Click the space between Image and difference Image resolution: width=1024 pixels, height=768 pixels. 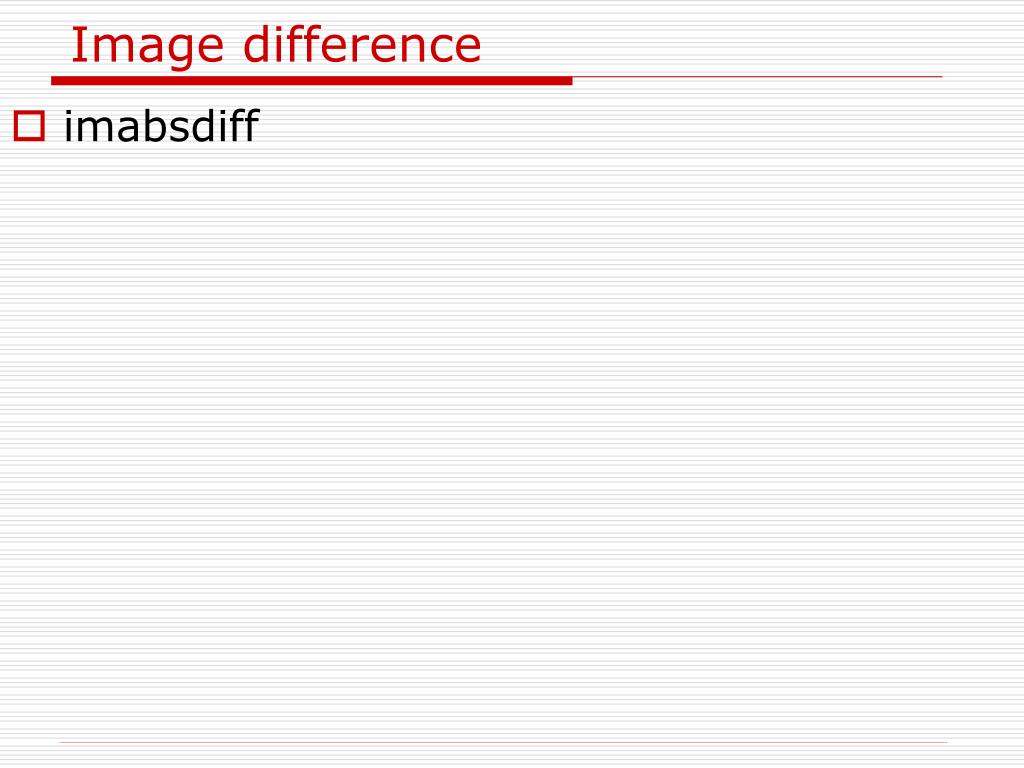233,44
